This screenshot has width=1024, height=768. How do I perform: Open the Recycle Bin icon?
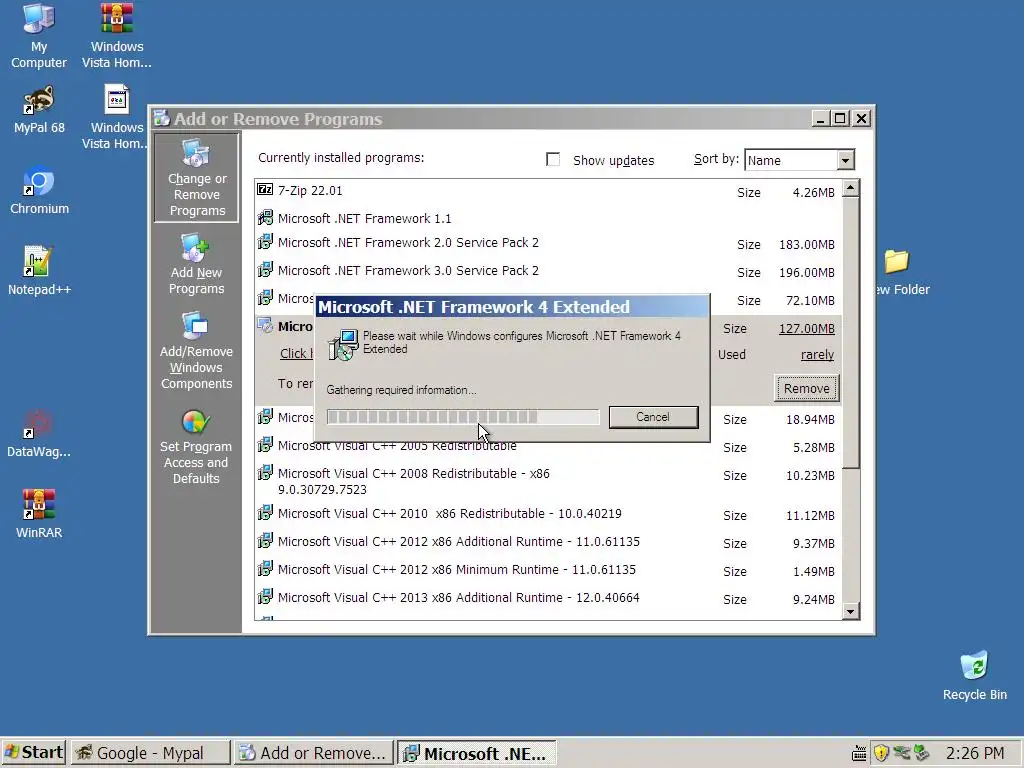pyautogui.click(x=974, y=675)
